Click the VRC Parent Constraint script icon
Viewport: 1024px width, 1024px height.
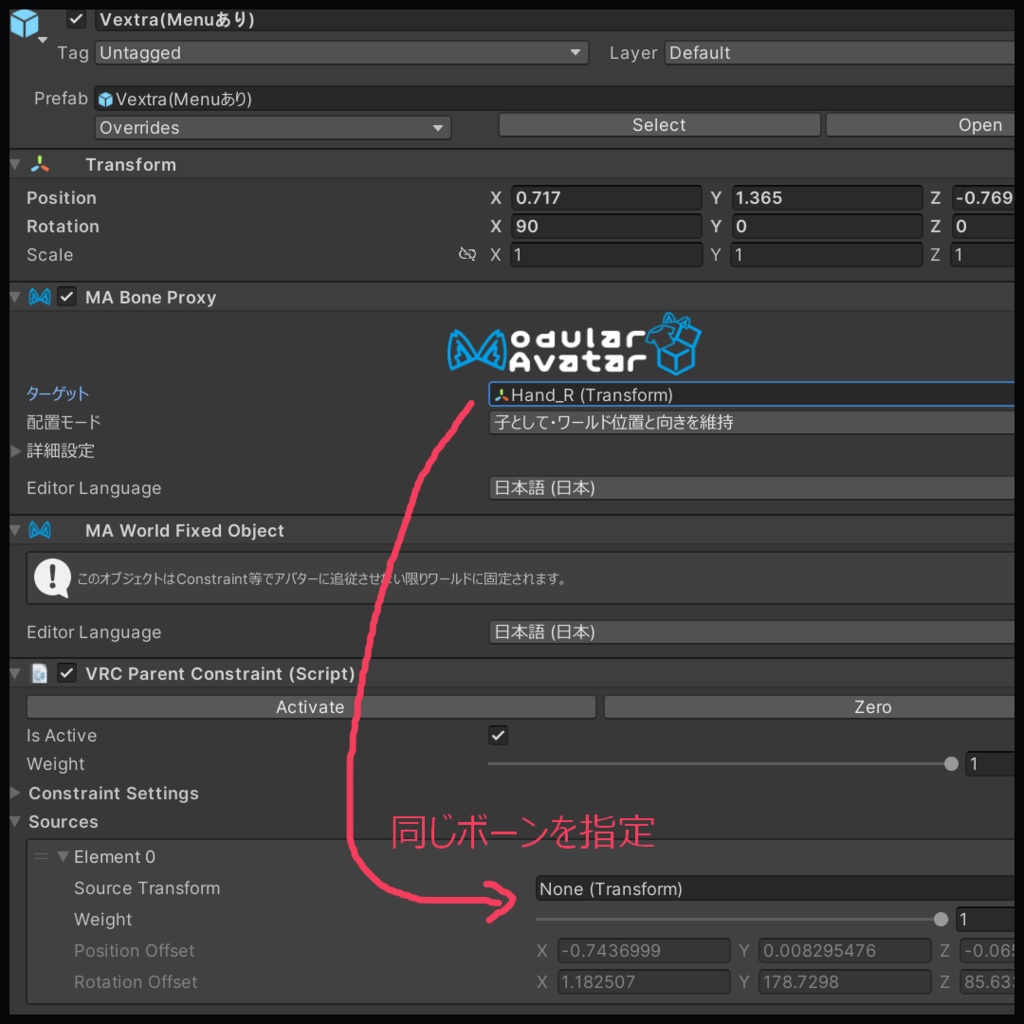pyautogui.click(x=40, y=673)
